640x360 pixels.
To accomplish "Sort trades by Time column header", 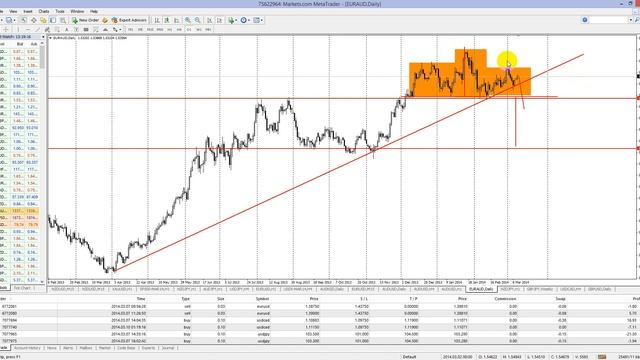I will pos(141,299).
